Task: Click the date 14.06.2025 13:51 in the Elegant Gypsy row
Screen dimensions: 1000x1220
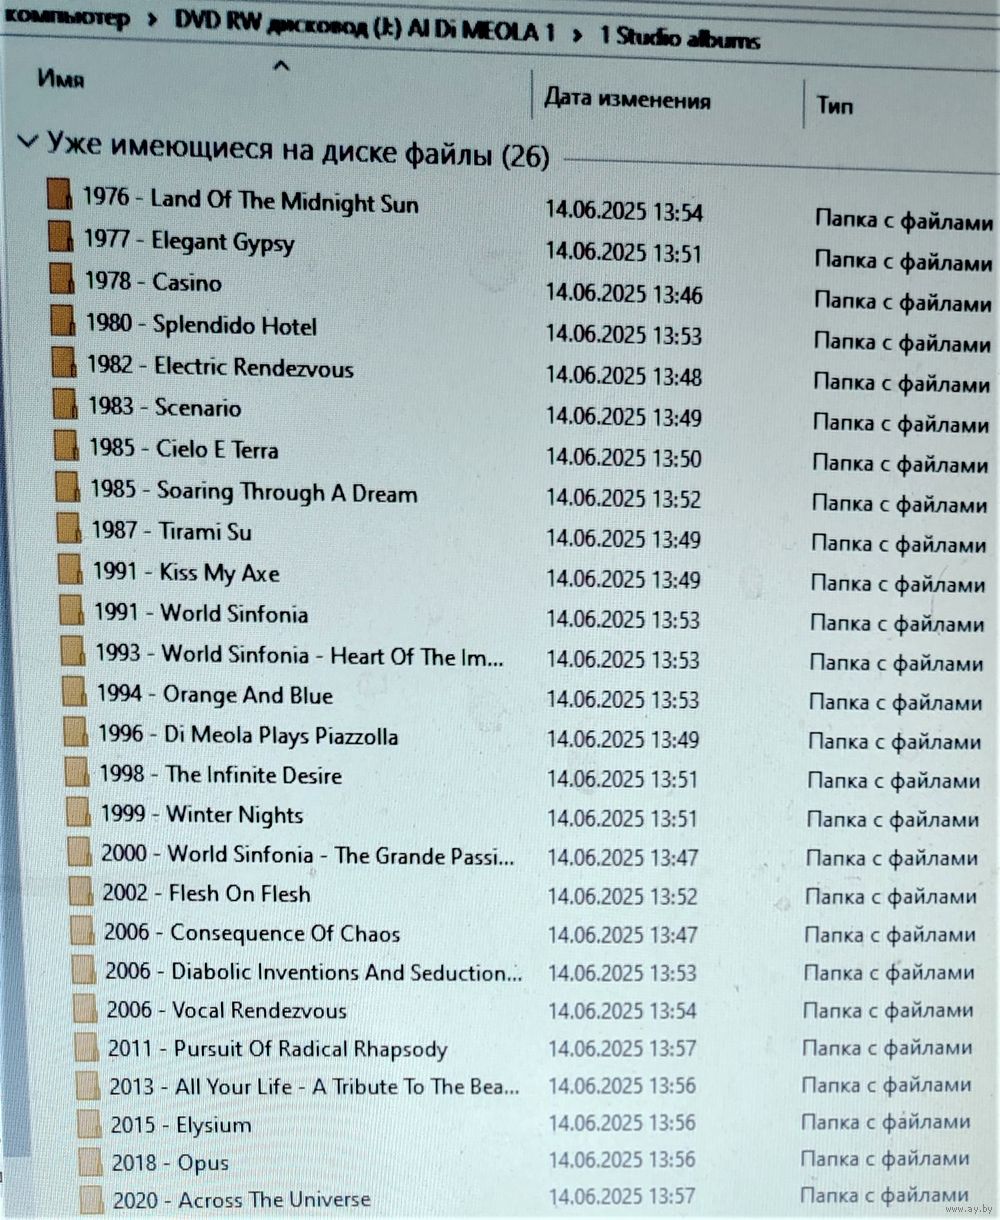Action: 624,252
